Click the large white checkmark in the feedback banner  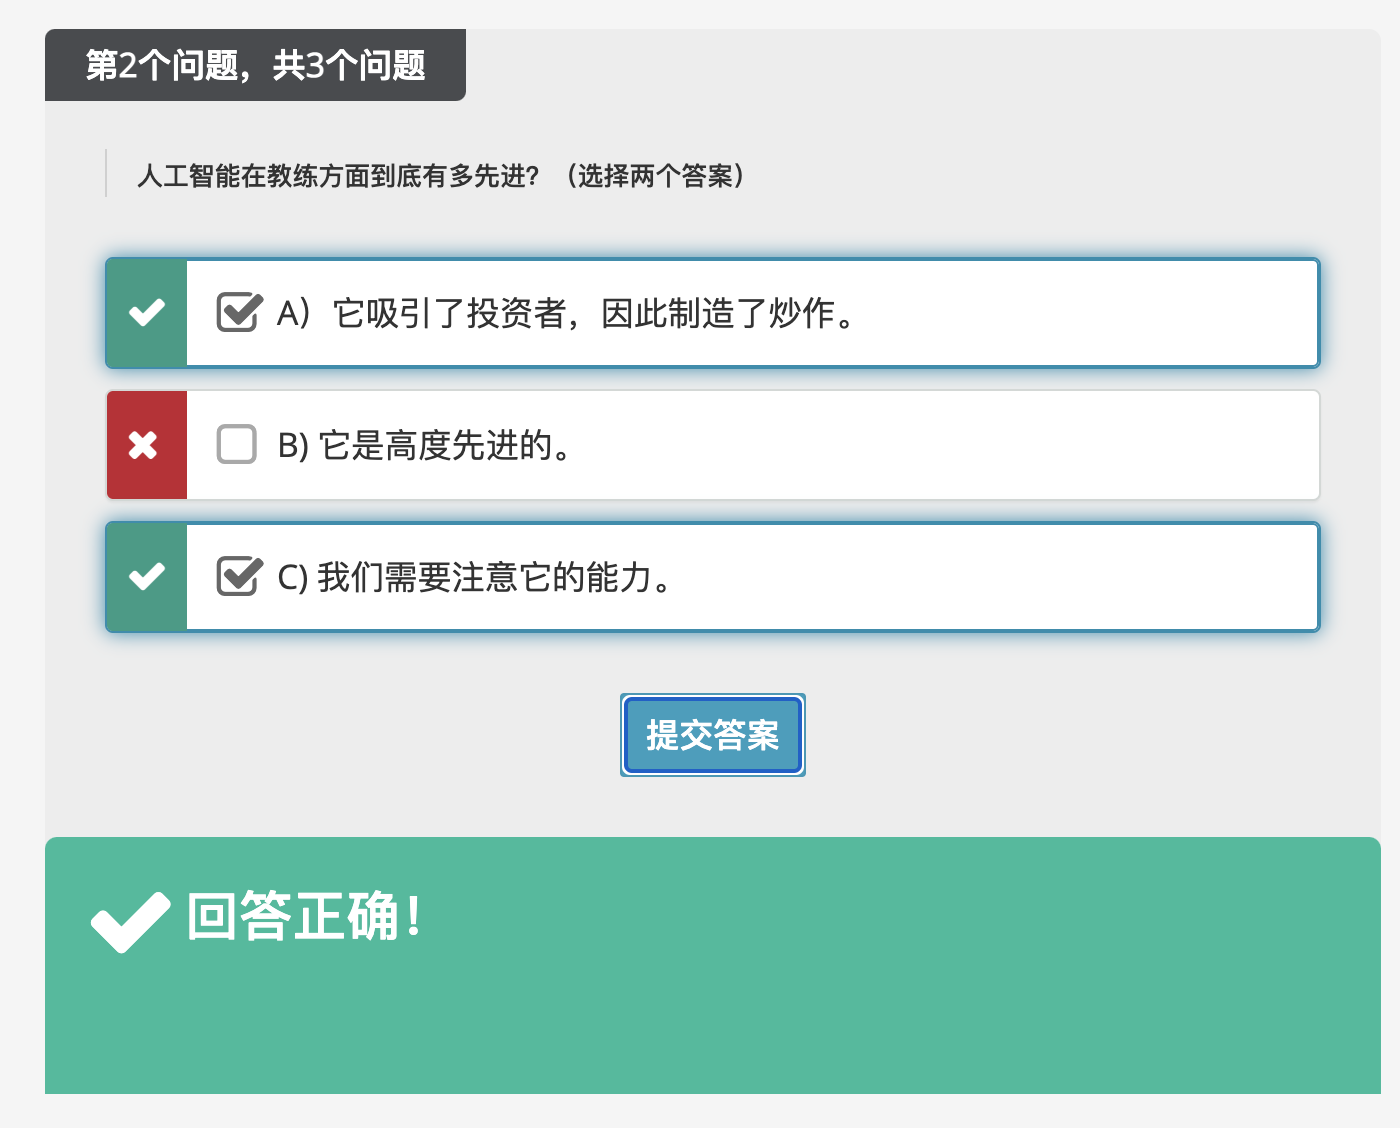tap(130, 920)
